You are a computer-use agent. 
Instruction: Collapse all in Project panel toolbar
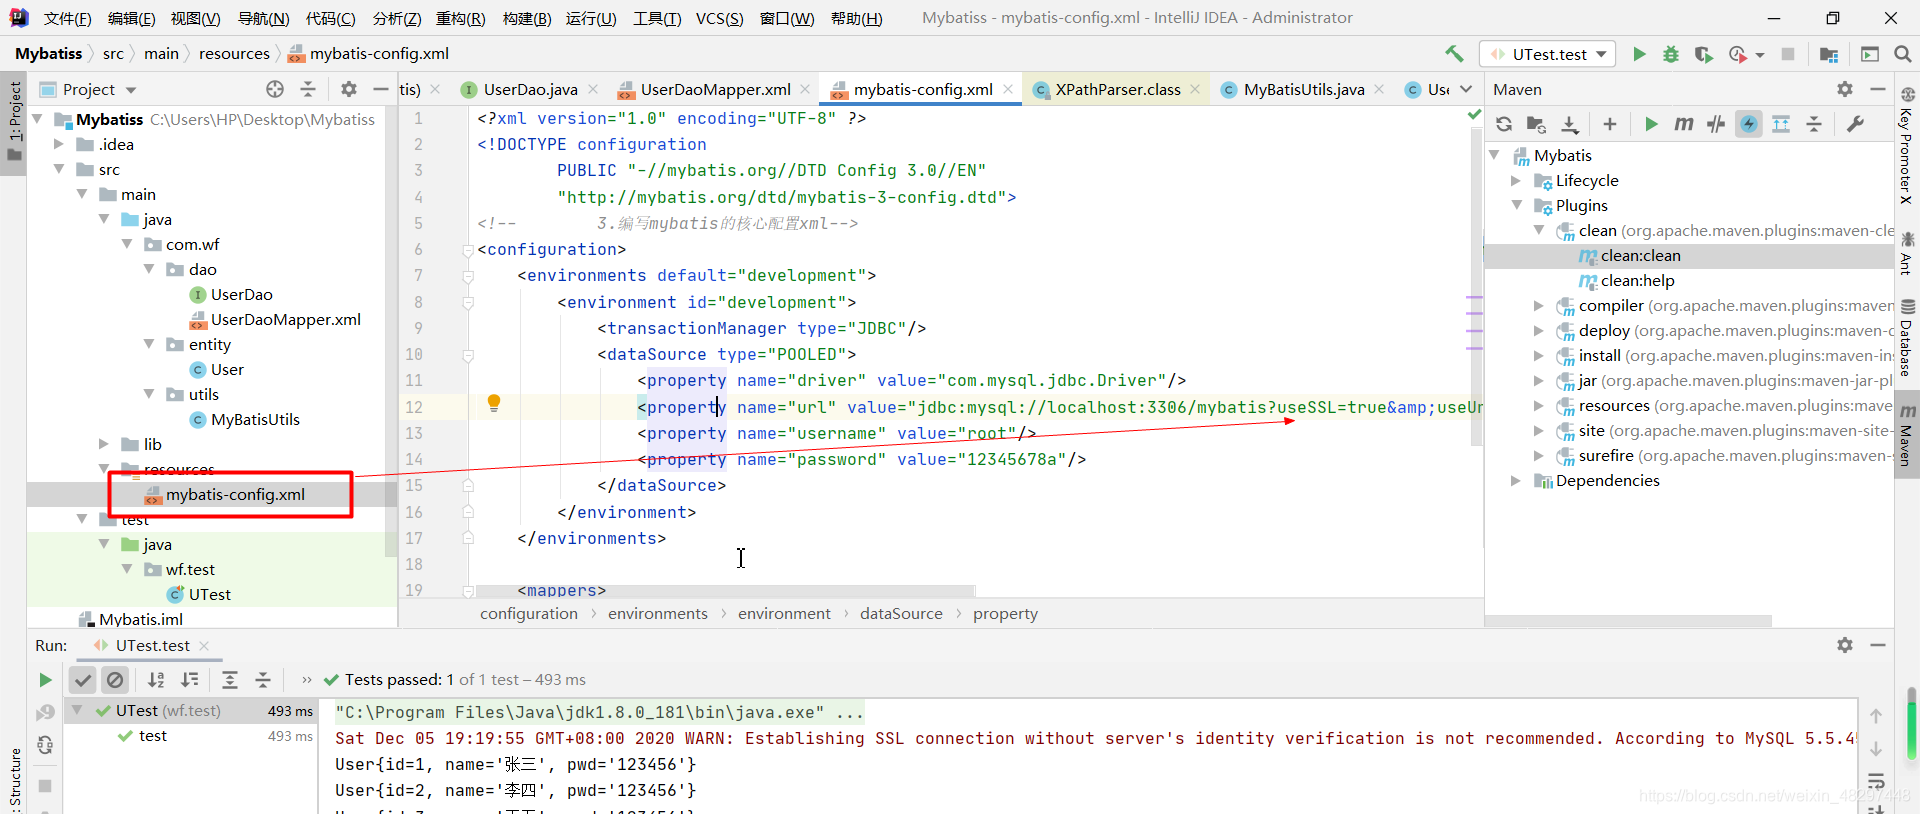click(x=308, y=89)
